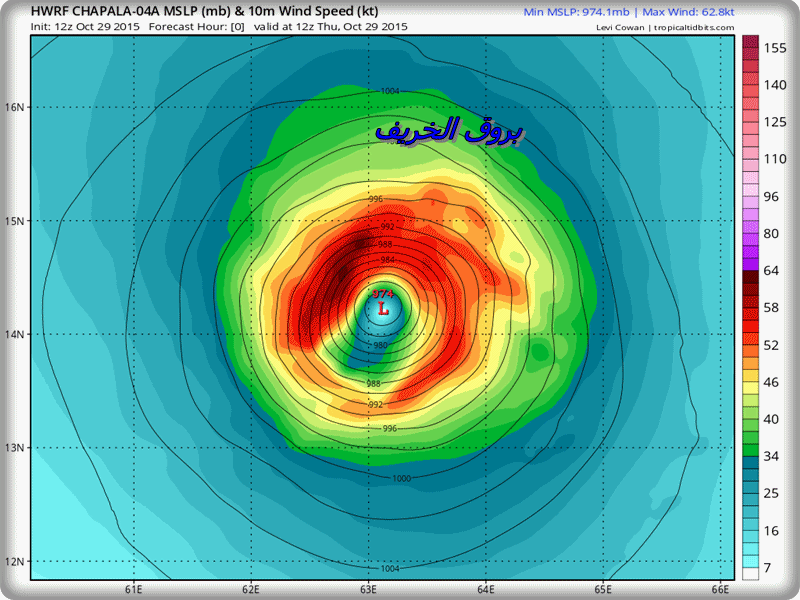
Task: Click the 992 isobar label north of the eye
Action: 388,227
